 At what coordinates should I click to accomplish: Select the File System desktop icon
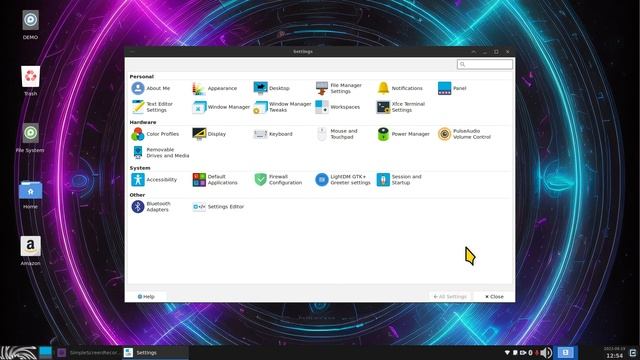tap(30, 138)
